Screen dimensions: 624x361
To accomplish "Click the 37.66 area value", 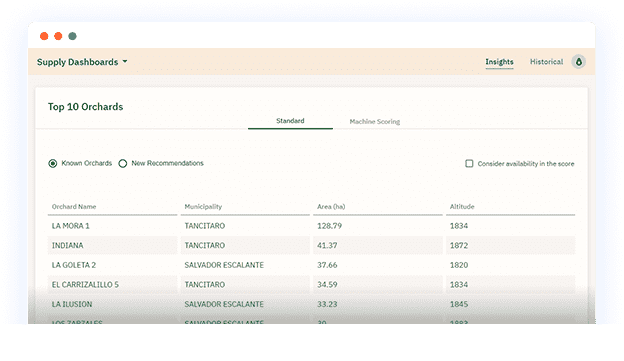I will click(327, 265).
